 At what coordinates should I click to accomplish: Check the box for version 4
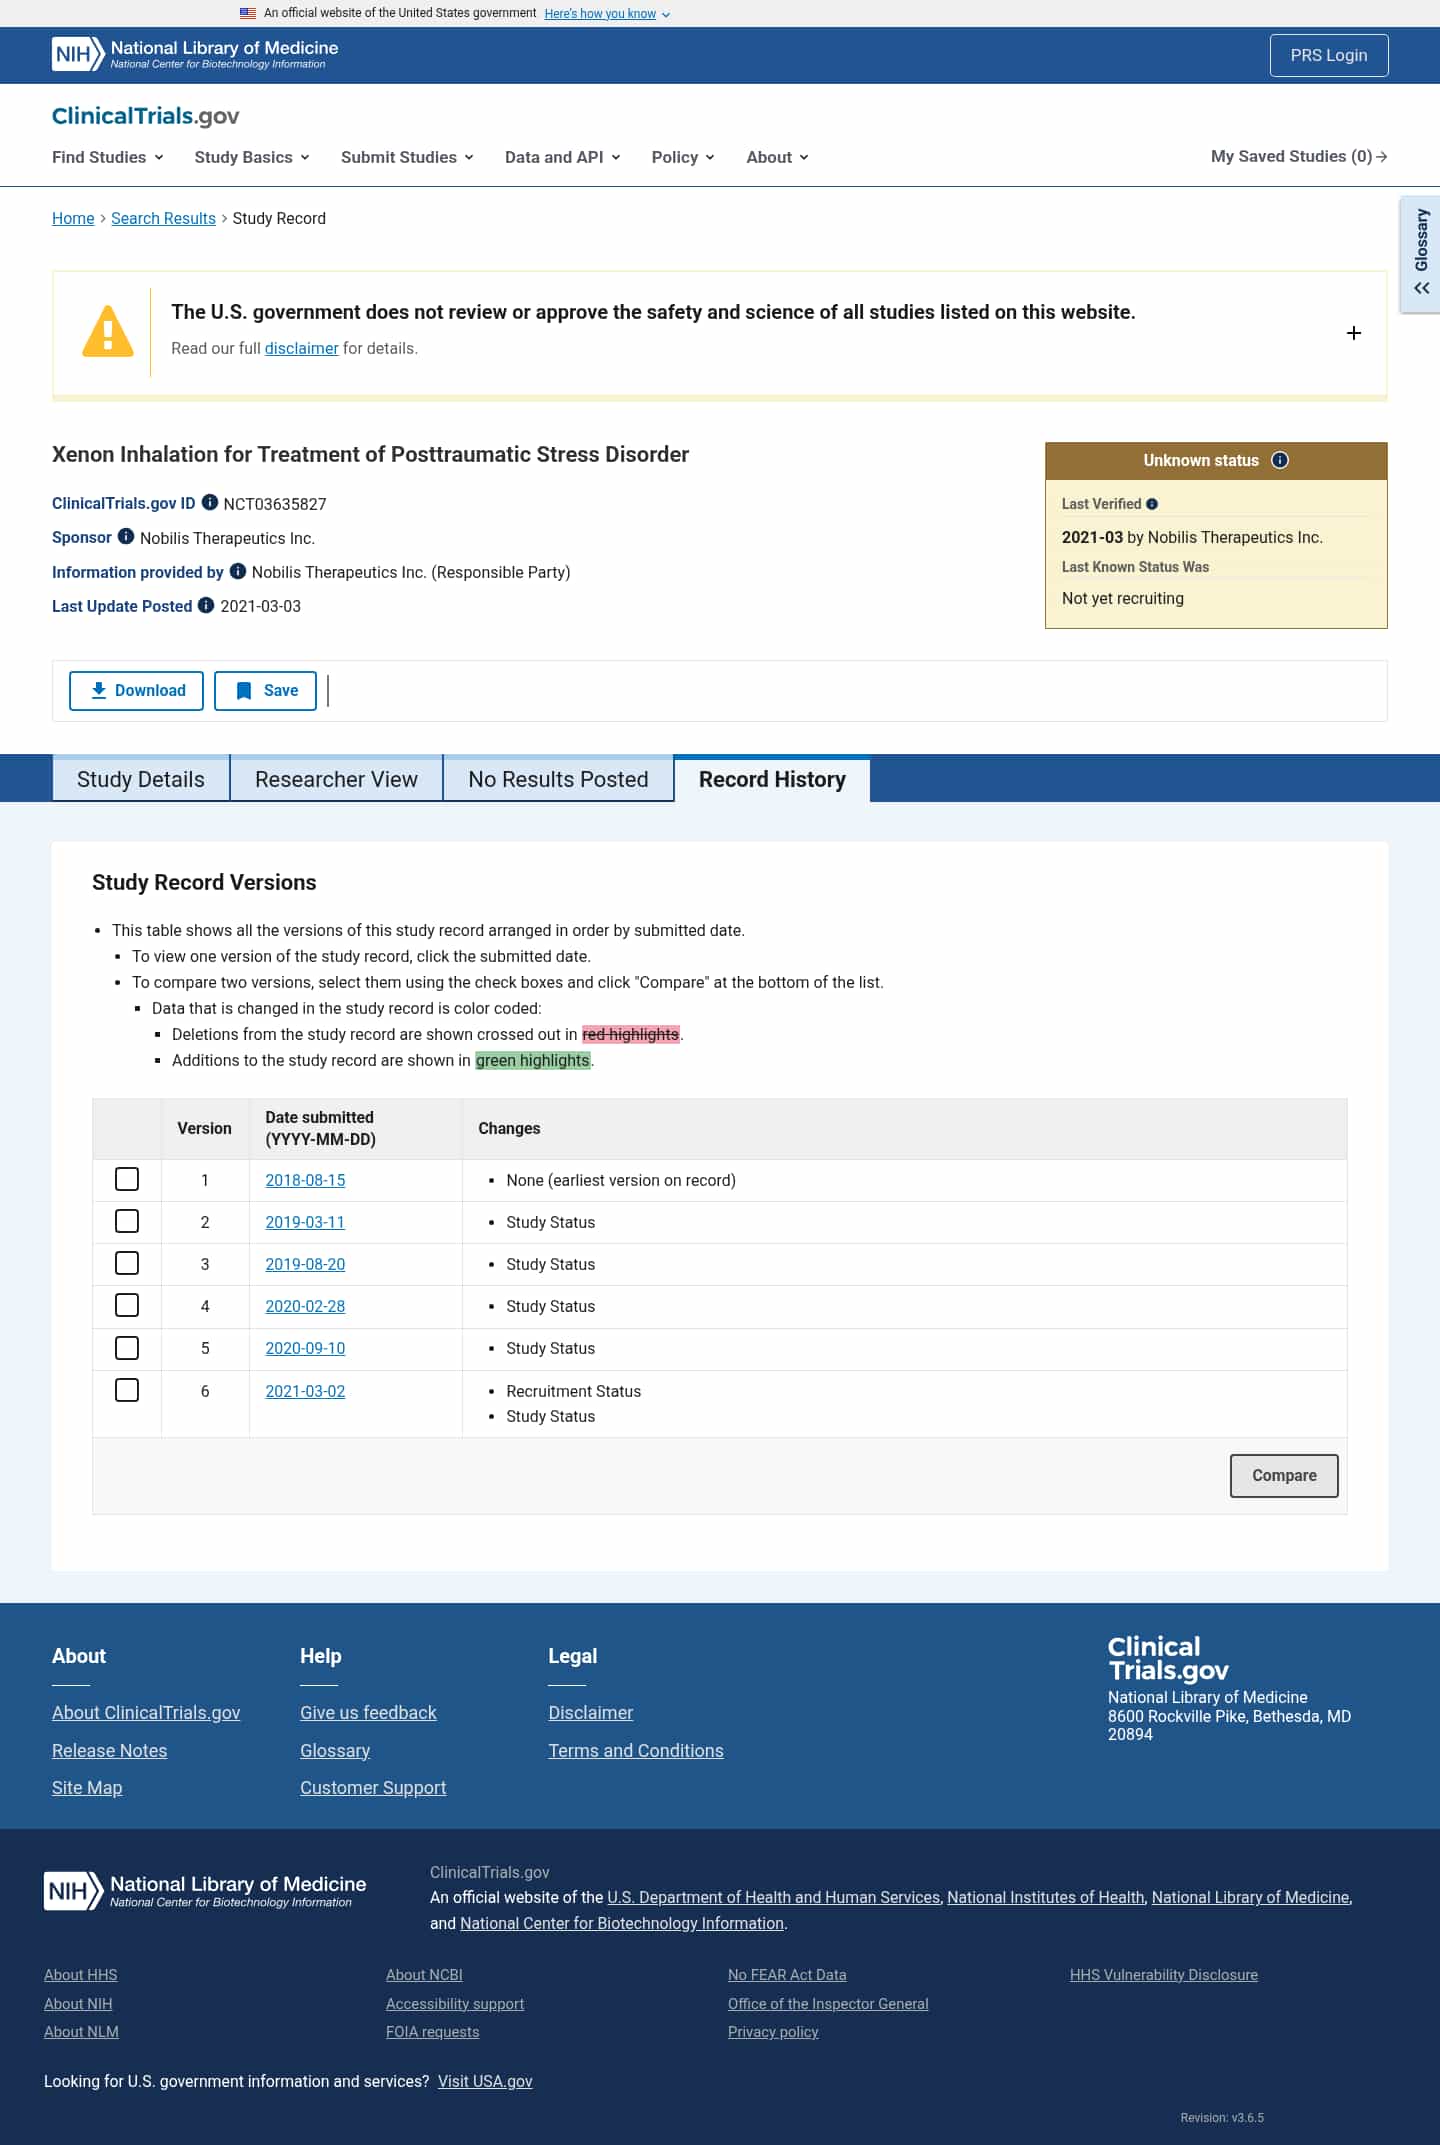tap(127, 1305)
